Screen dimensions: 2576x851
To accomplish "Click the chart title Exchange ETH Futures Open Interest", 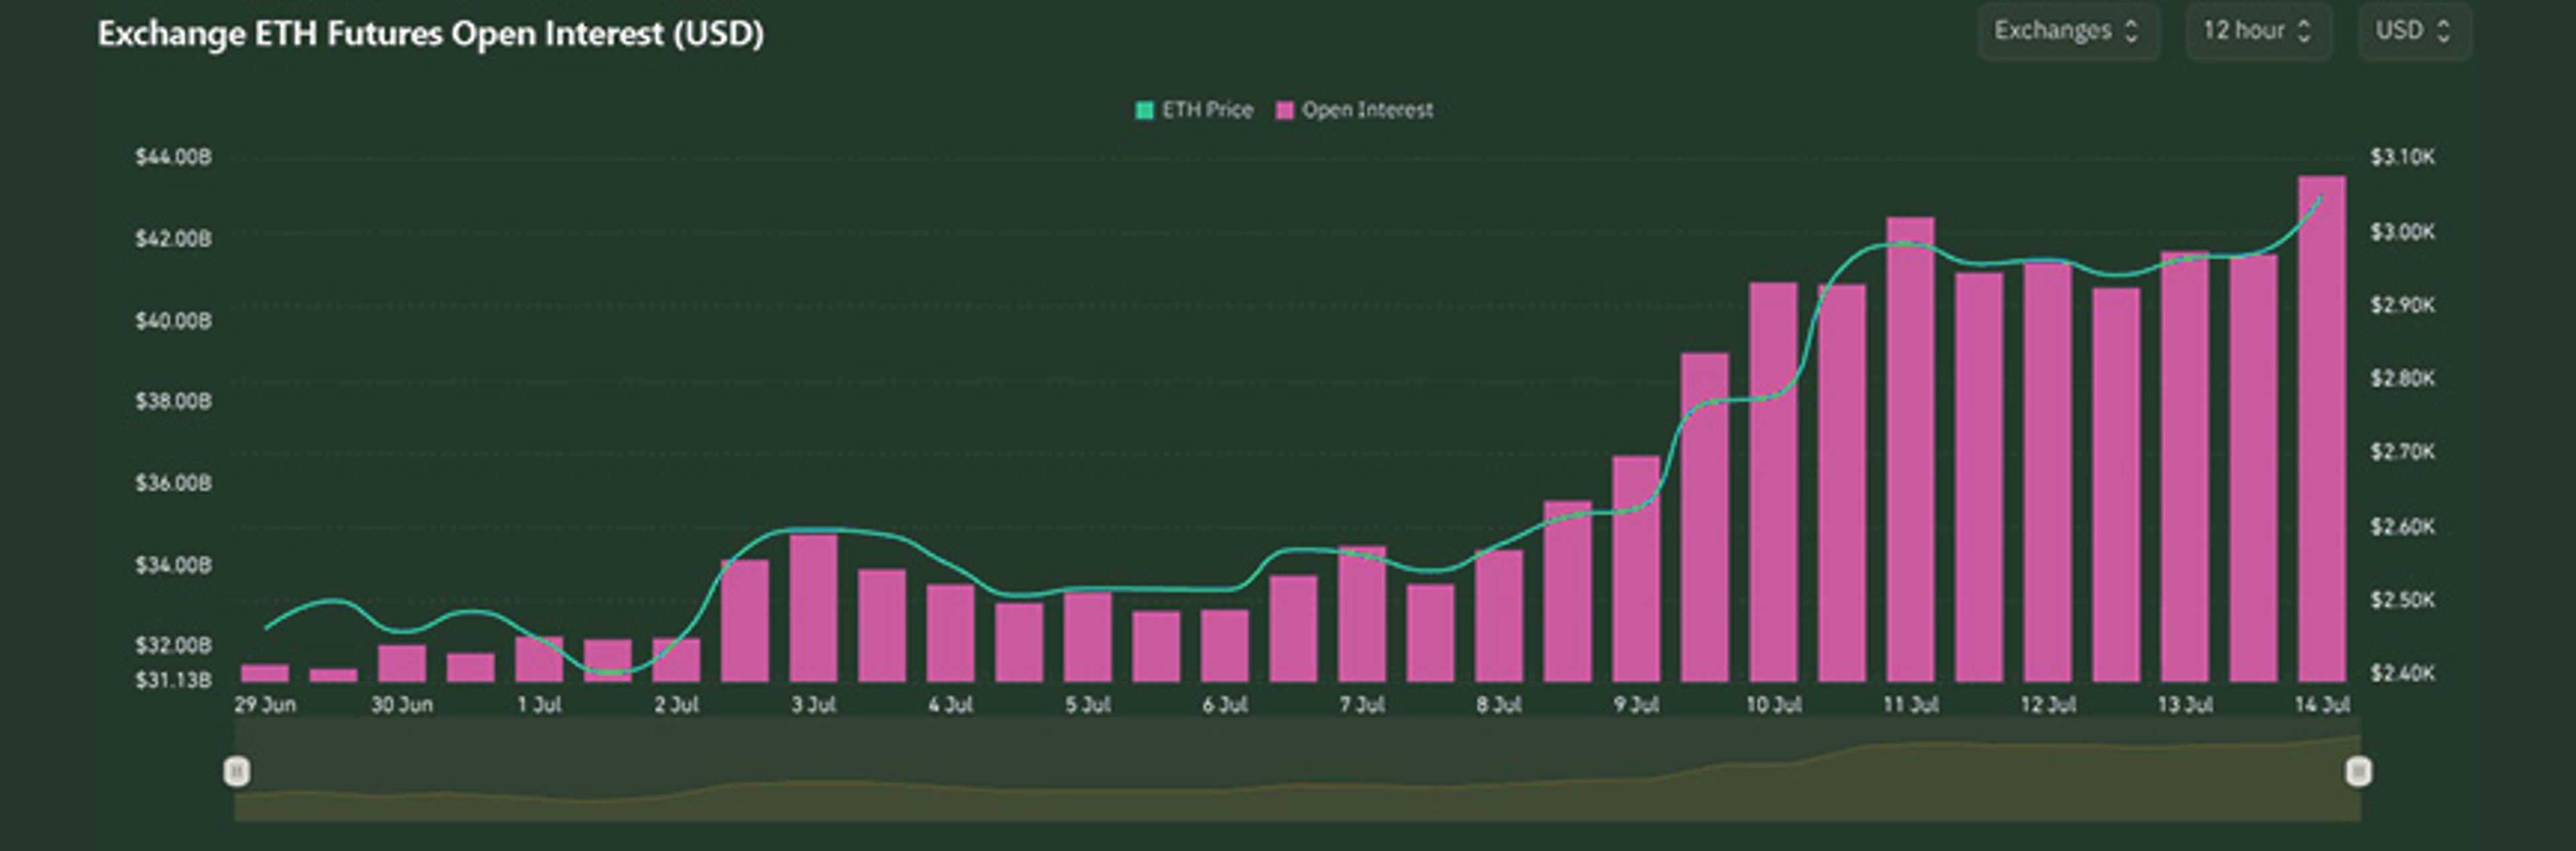I will click(x=431, y=34).
